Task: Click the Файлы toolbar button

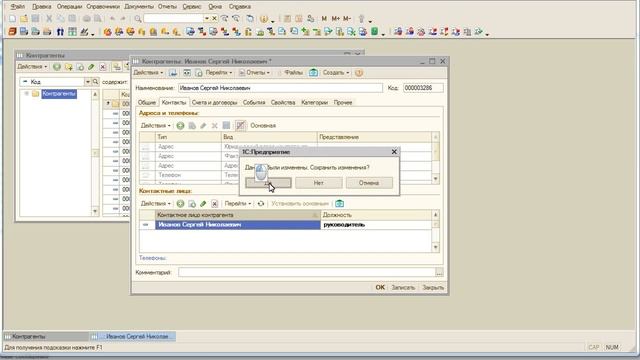Action: (x=290, y=73)
